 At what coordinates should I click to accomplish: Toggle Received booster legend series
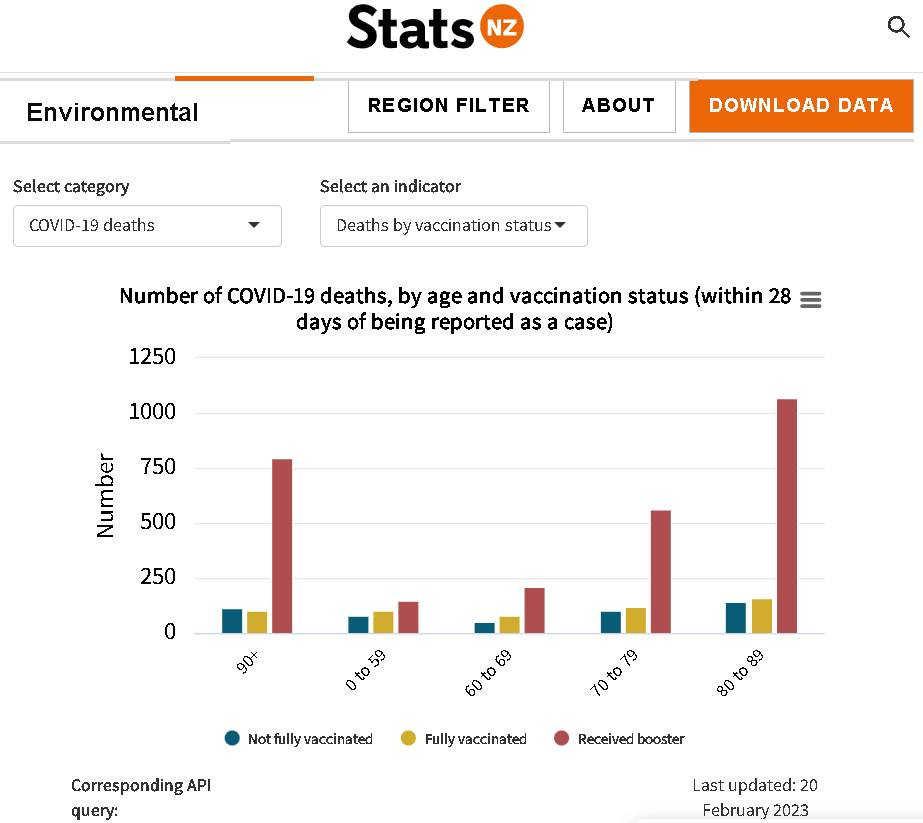619,738
